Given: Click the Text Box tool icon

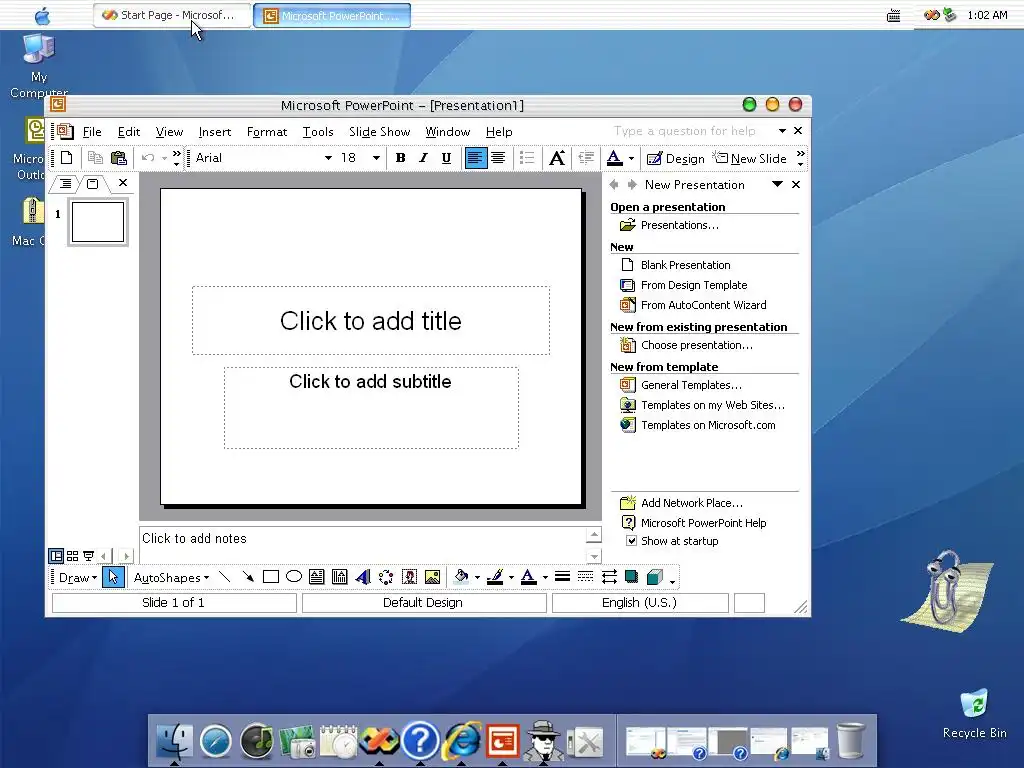Looking at the screenshot, I should coord(317,577).
